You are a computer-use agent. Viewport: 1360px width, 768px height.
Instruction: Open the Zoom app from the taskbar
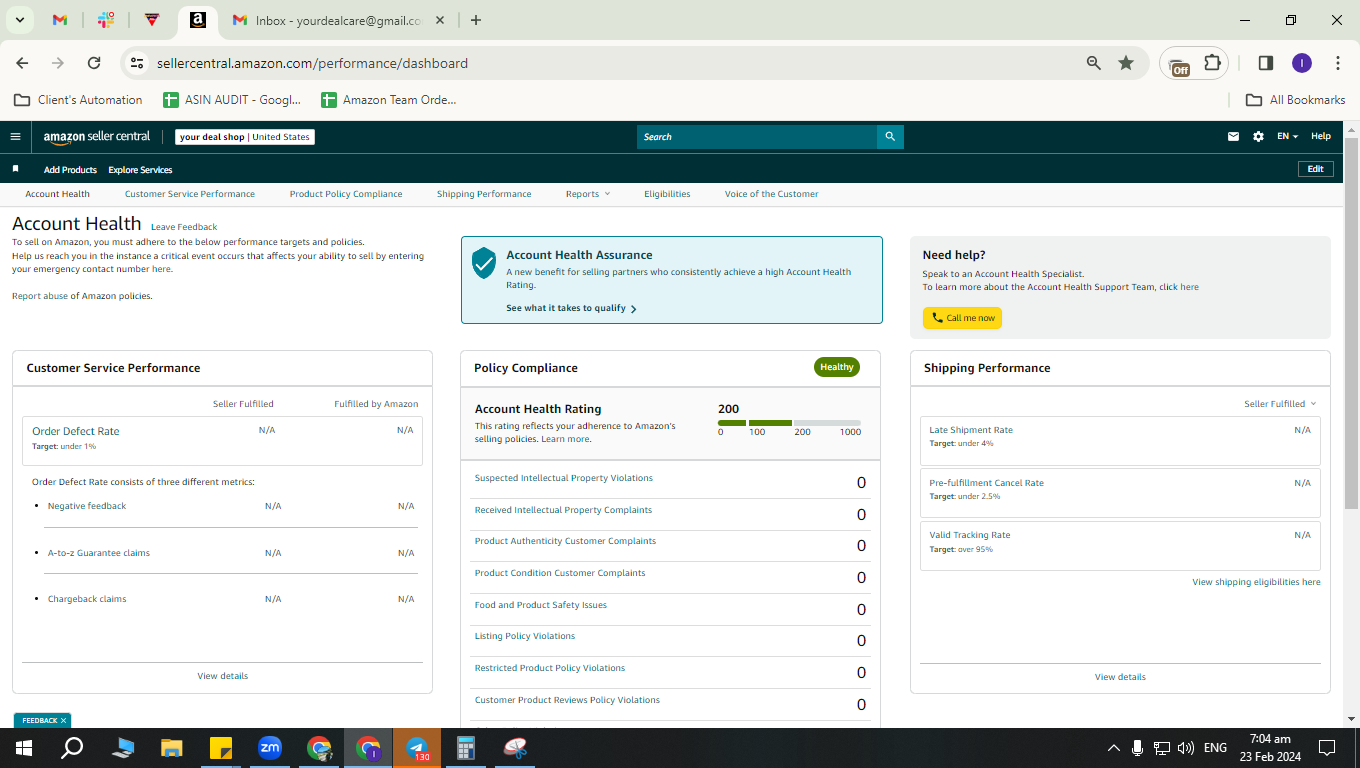[x=270, y=748]
